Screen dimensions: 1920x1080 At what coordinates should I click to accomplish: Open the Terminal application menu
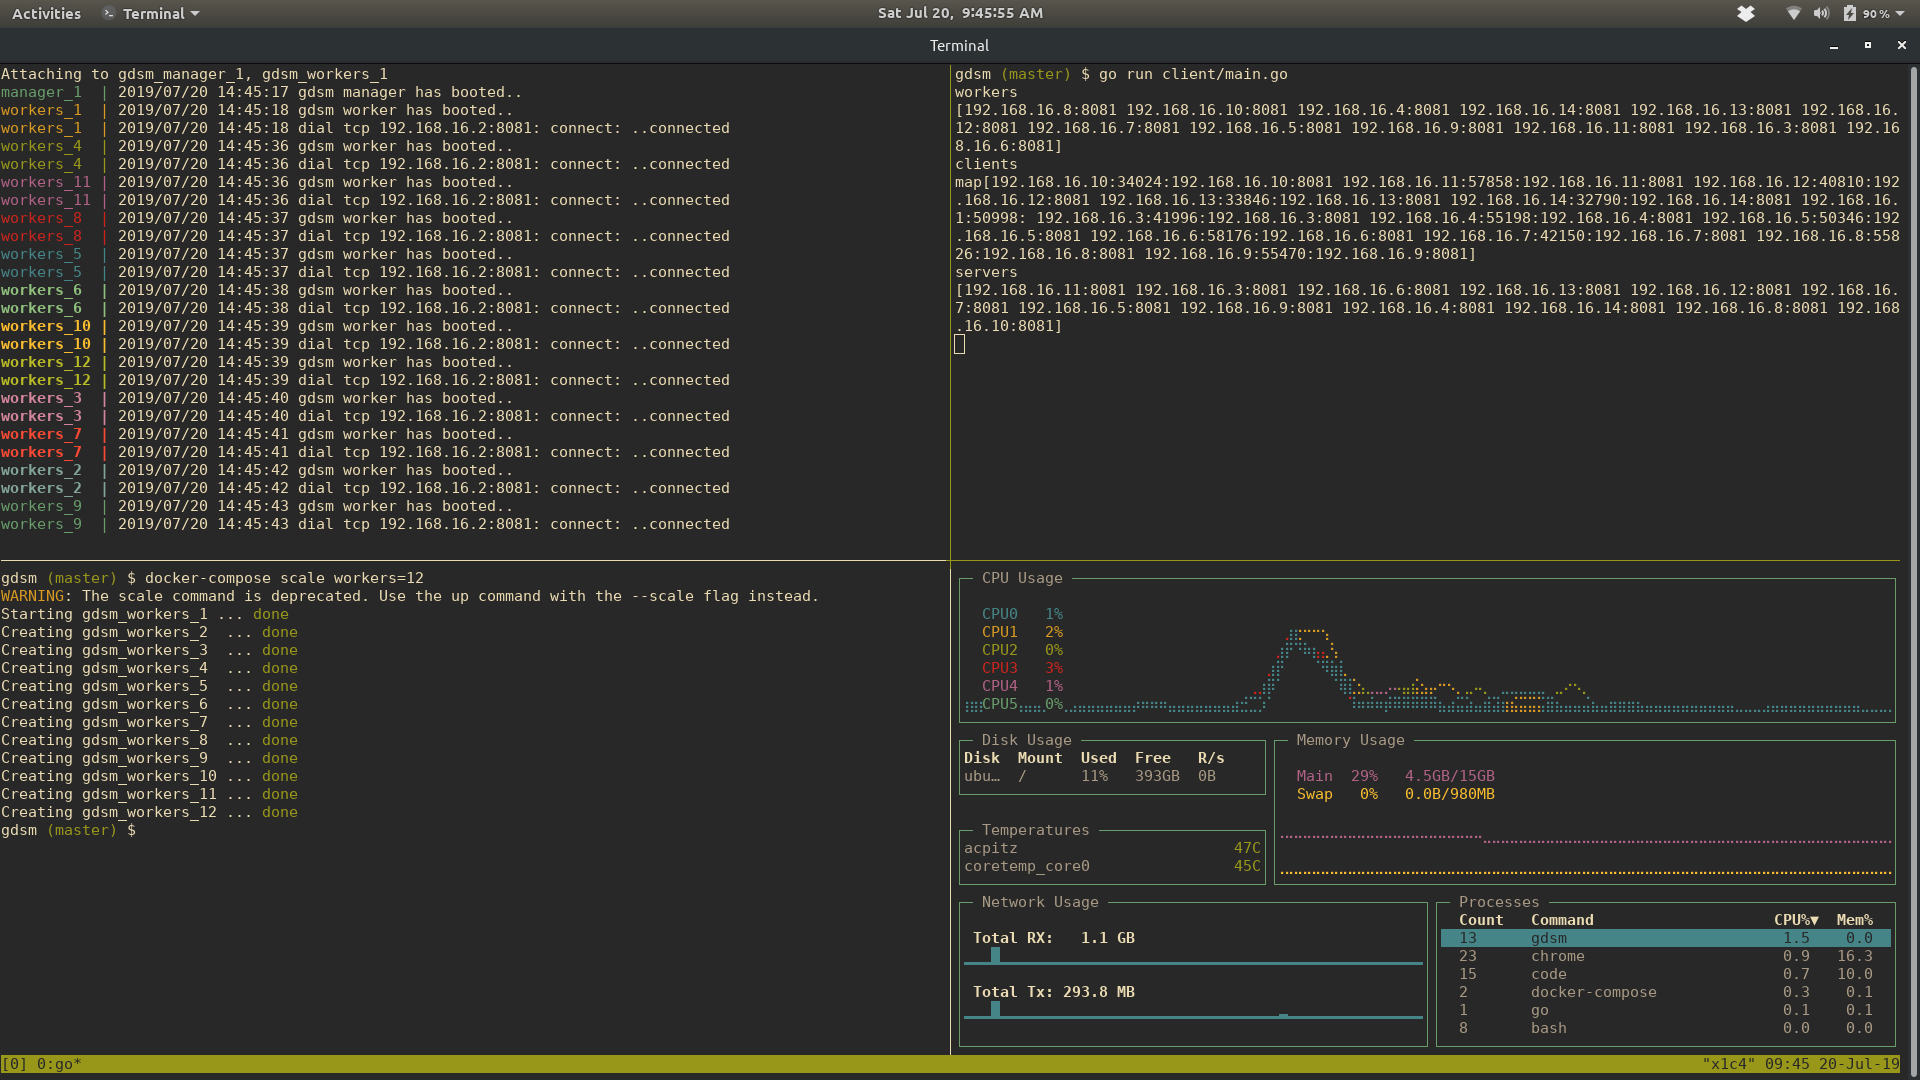pyautogui.click(x=152, y=13)
